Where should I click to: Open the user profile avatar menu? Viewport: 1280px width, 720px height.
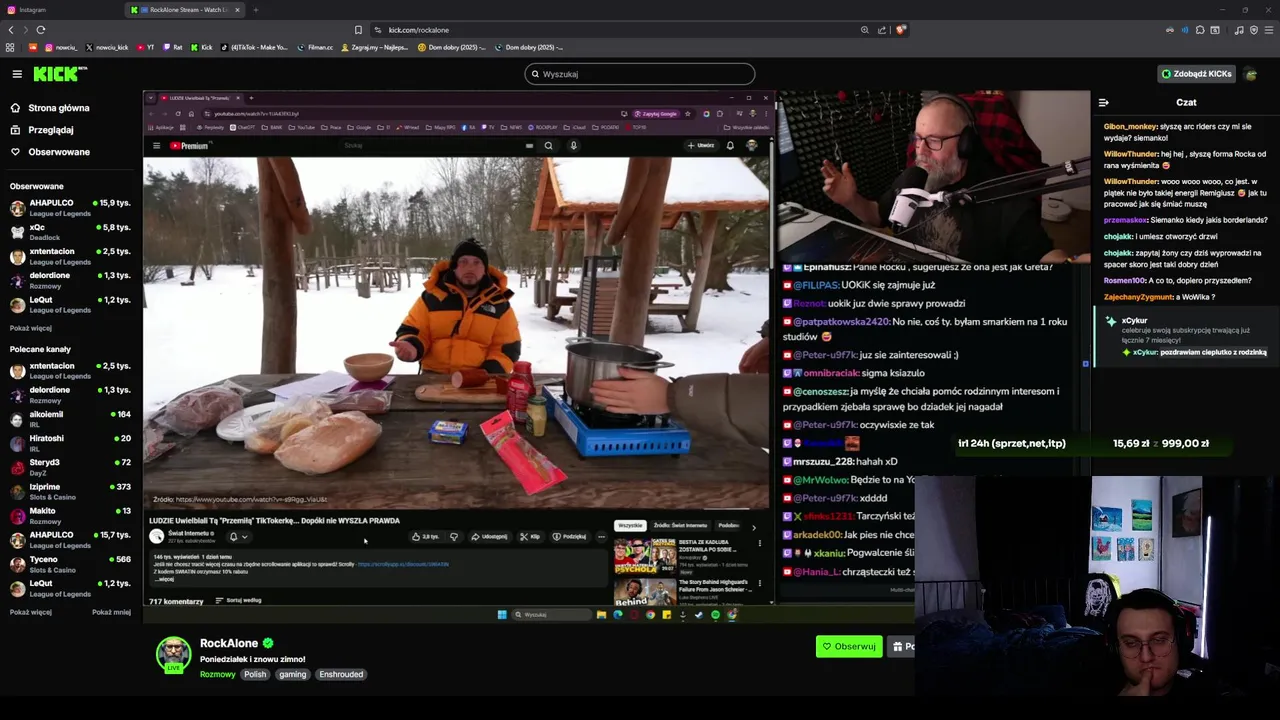tap(1251, 74)
